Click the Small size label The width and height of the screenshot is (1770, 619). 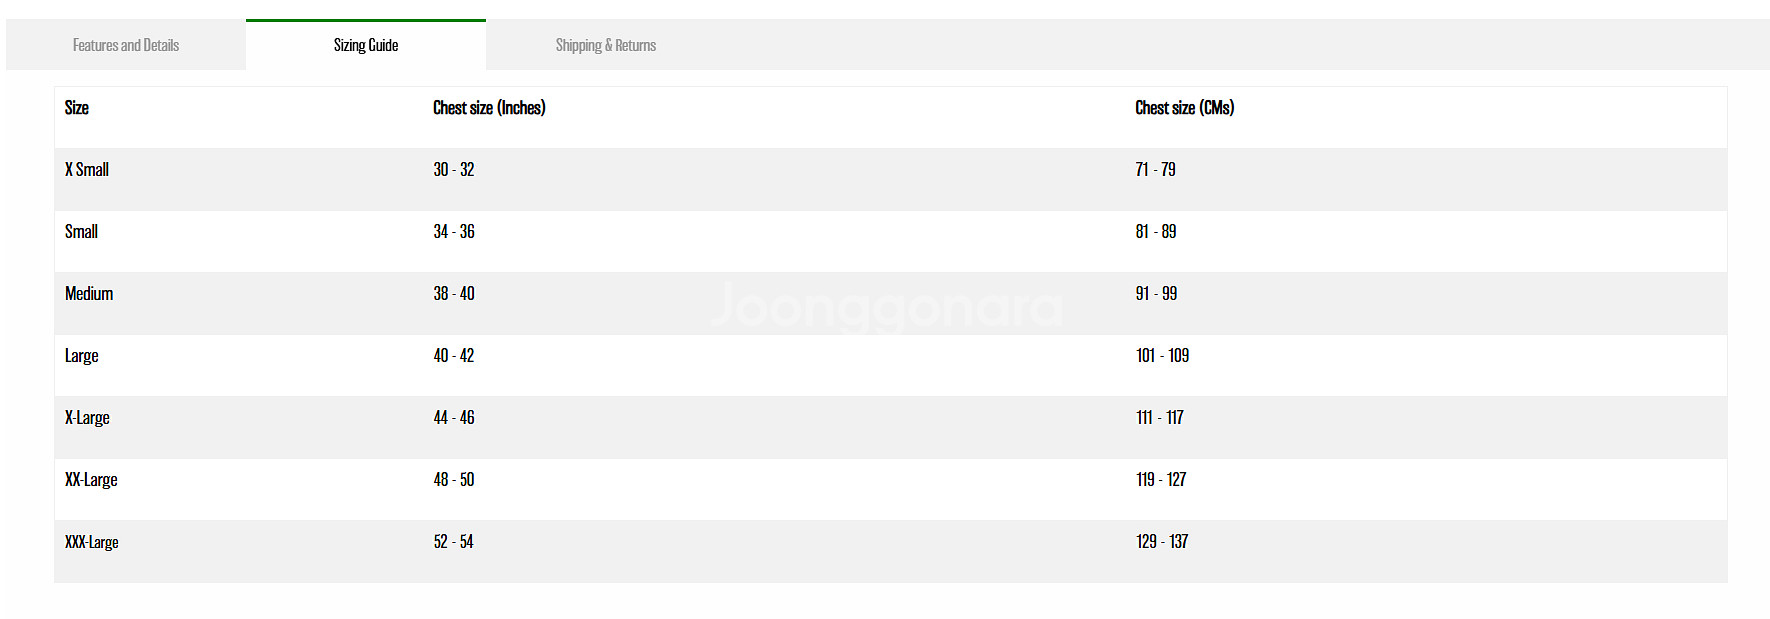tap(81, 232)
